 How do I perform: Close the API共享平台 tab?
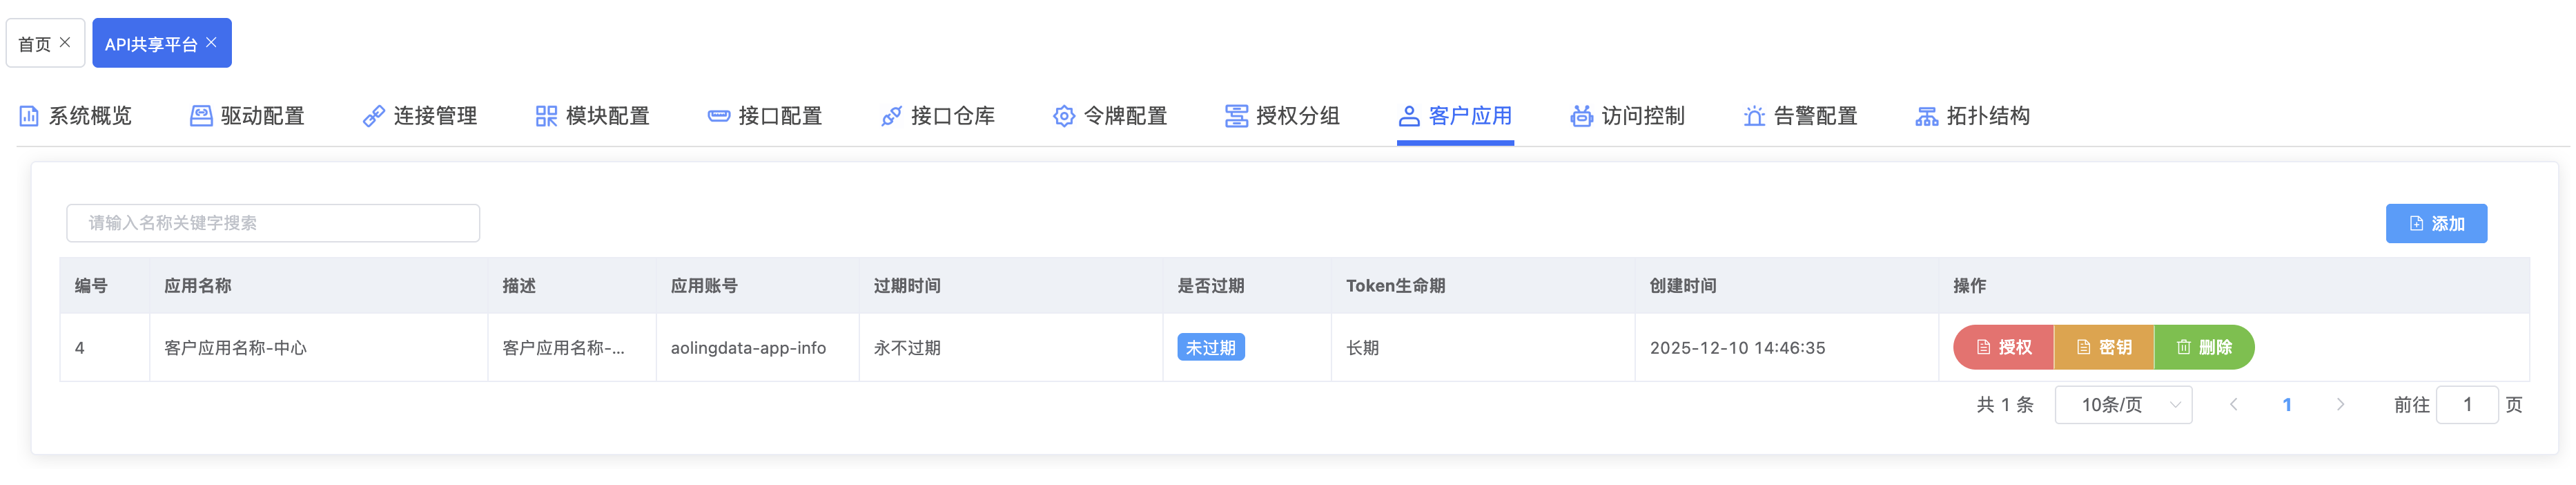(x=211, y=42)
